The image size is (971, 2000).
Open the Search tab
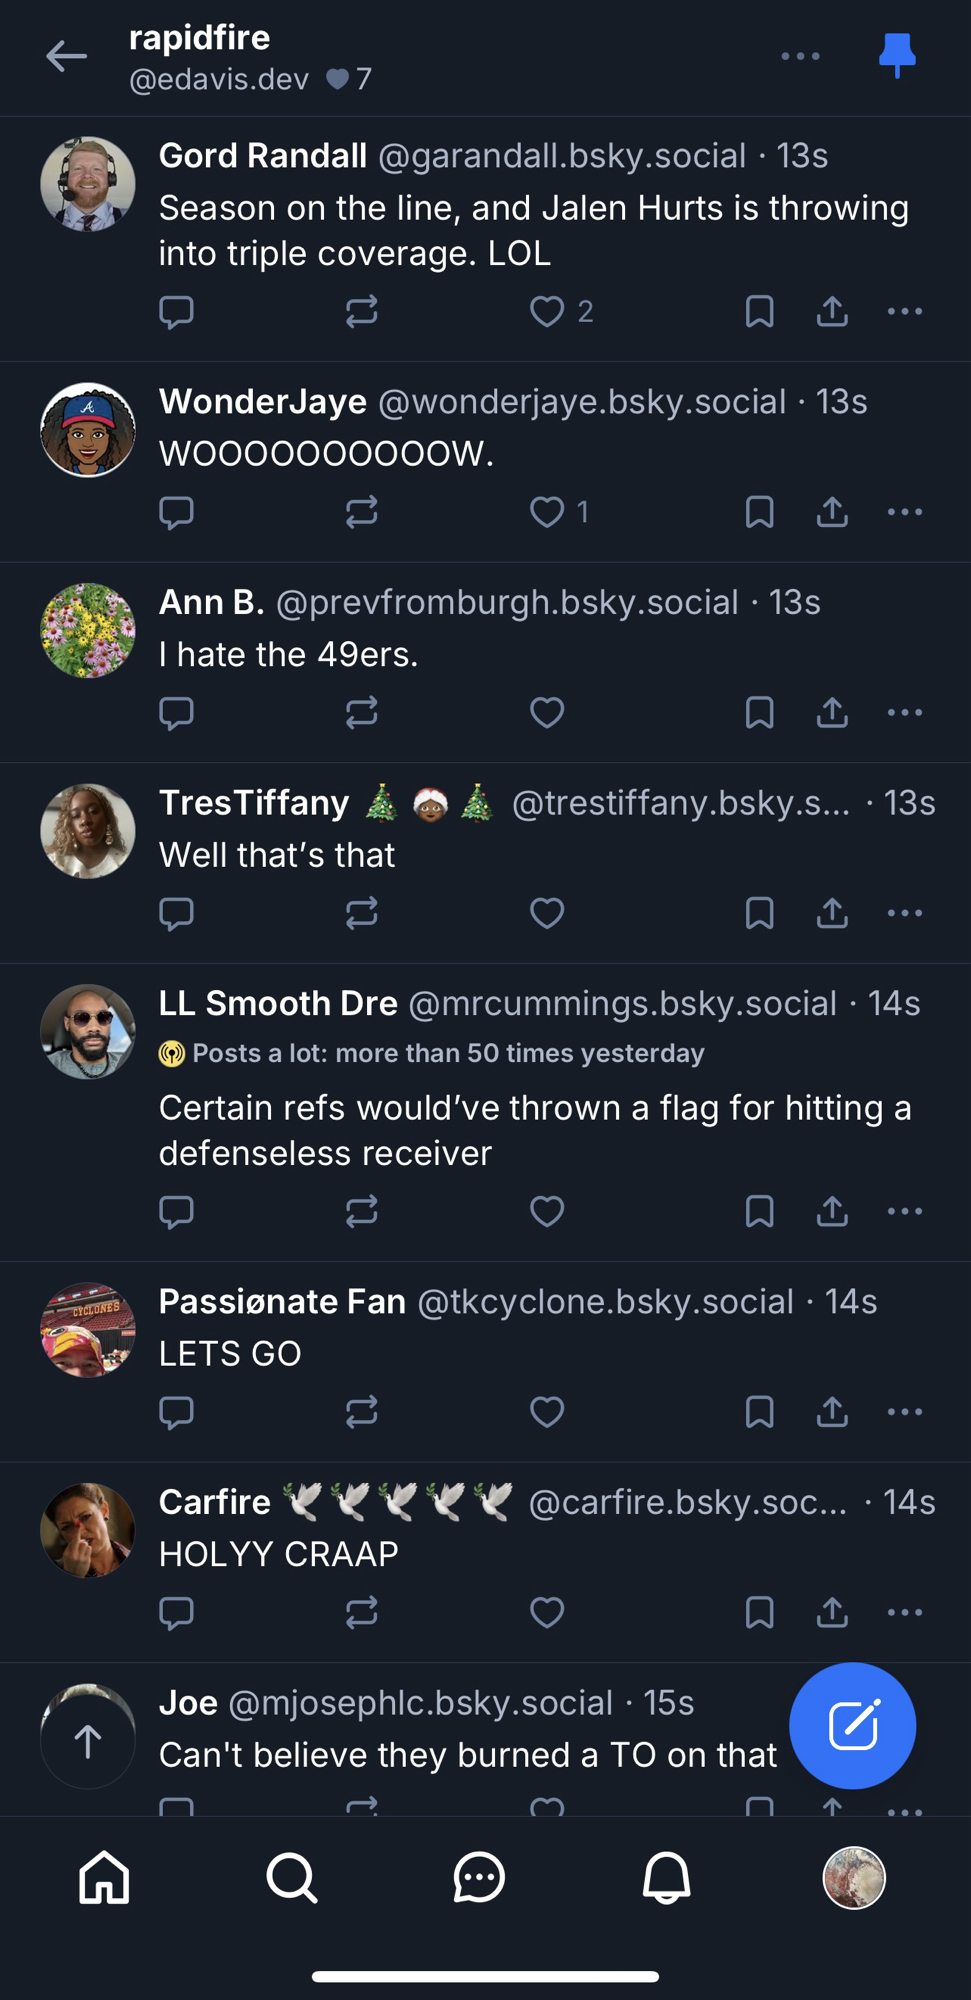[292, 1877]
